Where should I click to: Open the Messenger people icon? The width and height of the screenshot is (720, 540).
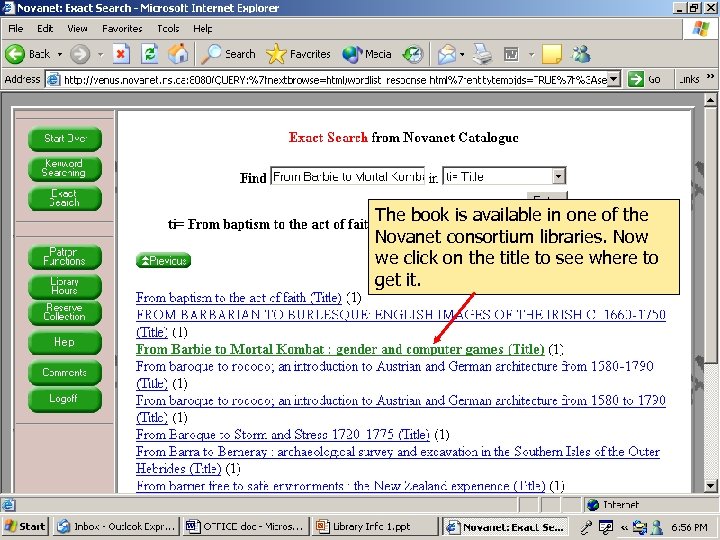pyautogui.click(x=581, y=54)
